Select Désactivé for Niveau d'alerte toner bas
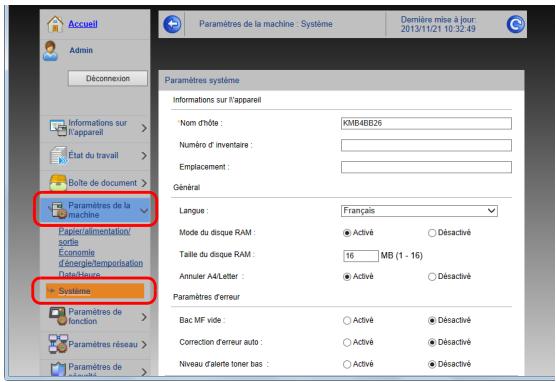Image resolution: width=556 pixels, height=382 pixels. (432, 364)
